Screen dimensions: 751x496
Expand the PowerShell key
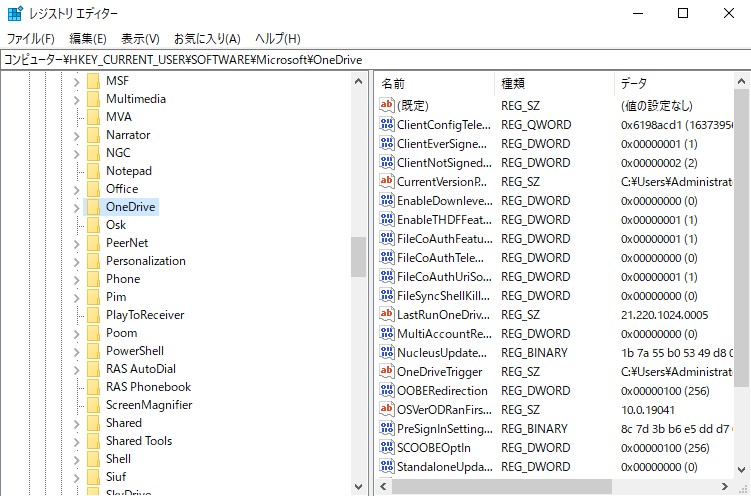coord(77,352)
